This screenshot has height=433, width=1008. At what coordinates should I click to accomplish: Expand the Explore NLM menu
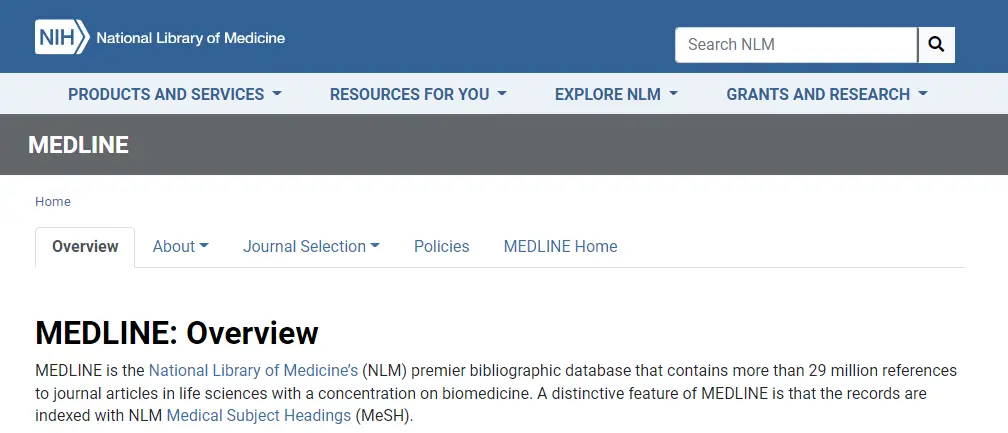(616, 94)
